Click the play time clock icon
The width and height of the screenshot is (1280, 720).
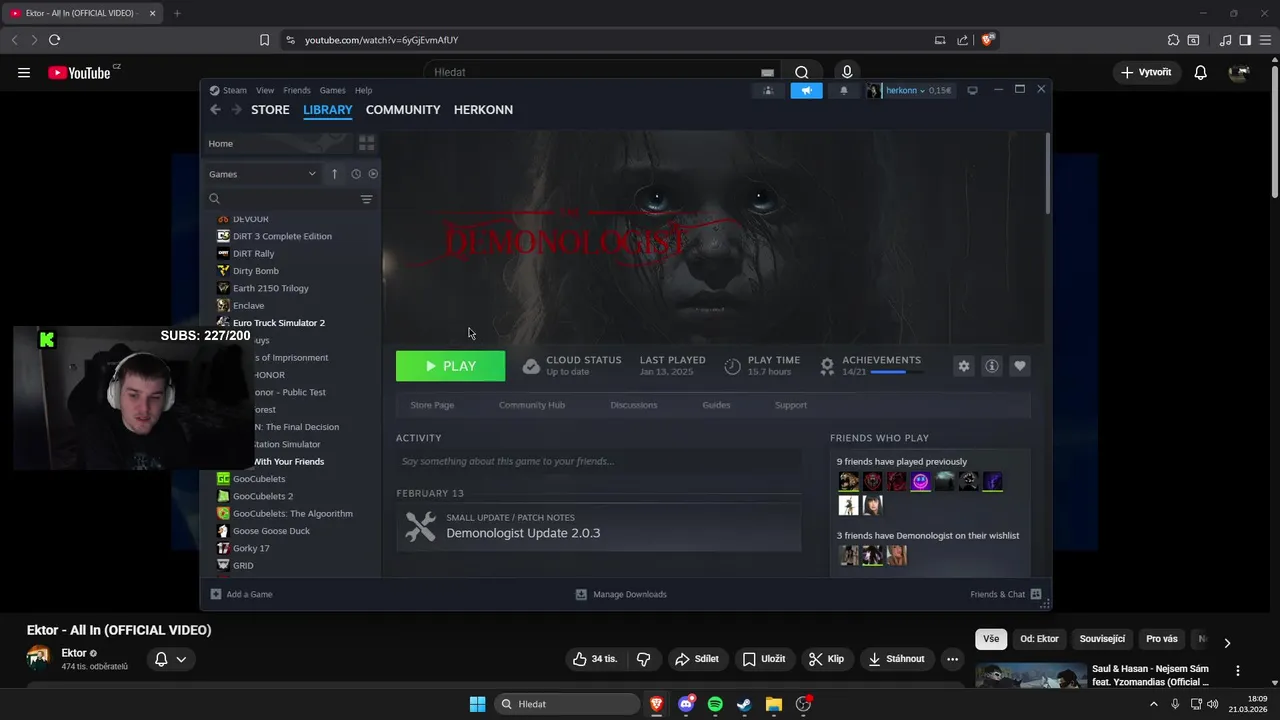click(x=732, y=366)
